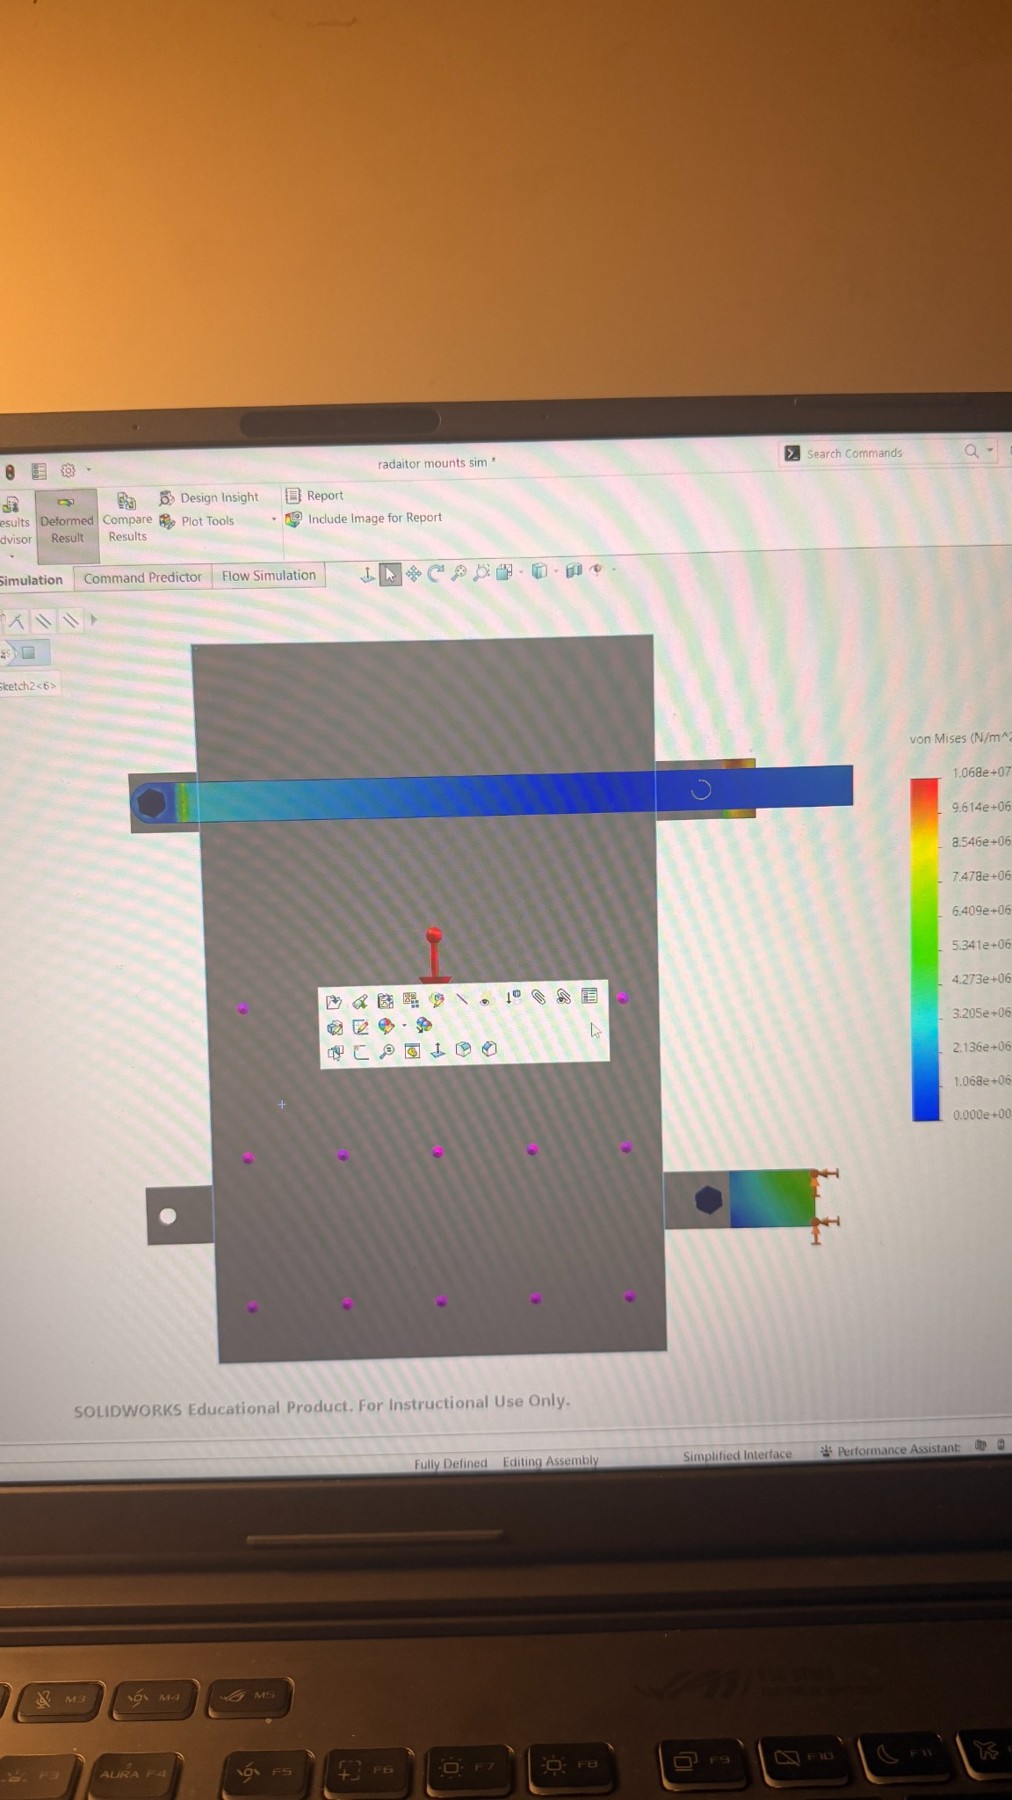Click the paperclip icon in context toolbar
Image resolution: width=1012 pixels, height=1800 pixels.
[x=538, y=997]
